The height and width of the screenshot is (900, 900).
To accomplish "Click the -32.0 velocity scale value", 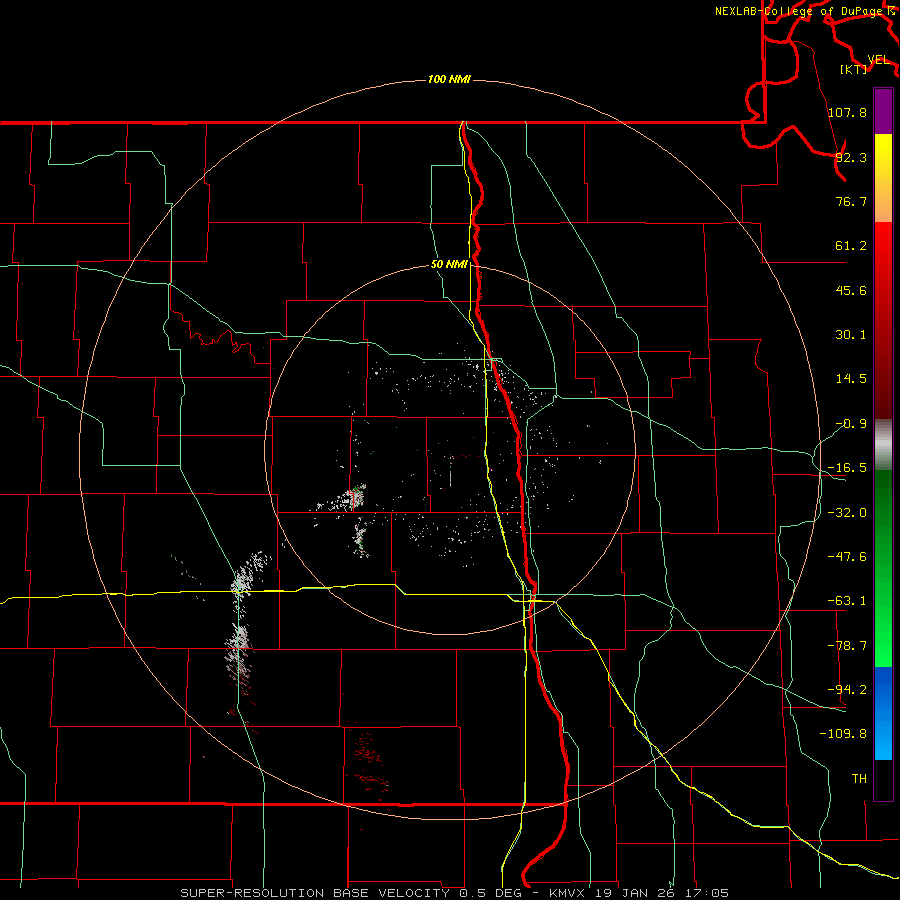I will 847,513.
